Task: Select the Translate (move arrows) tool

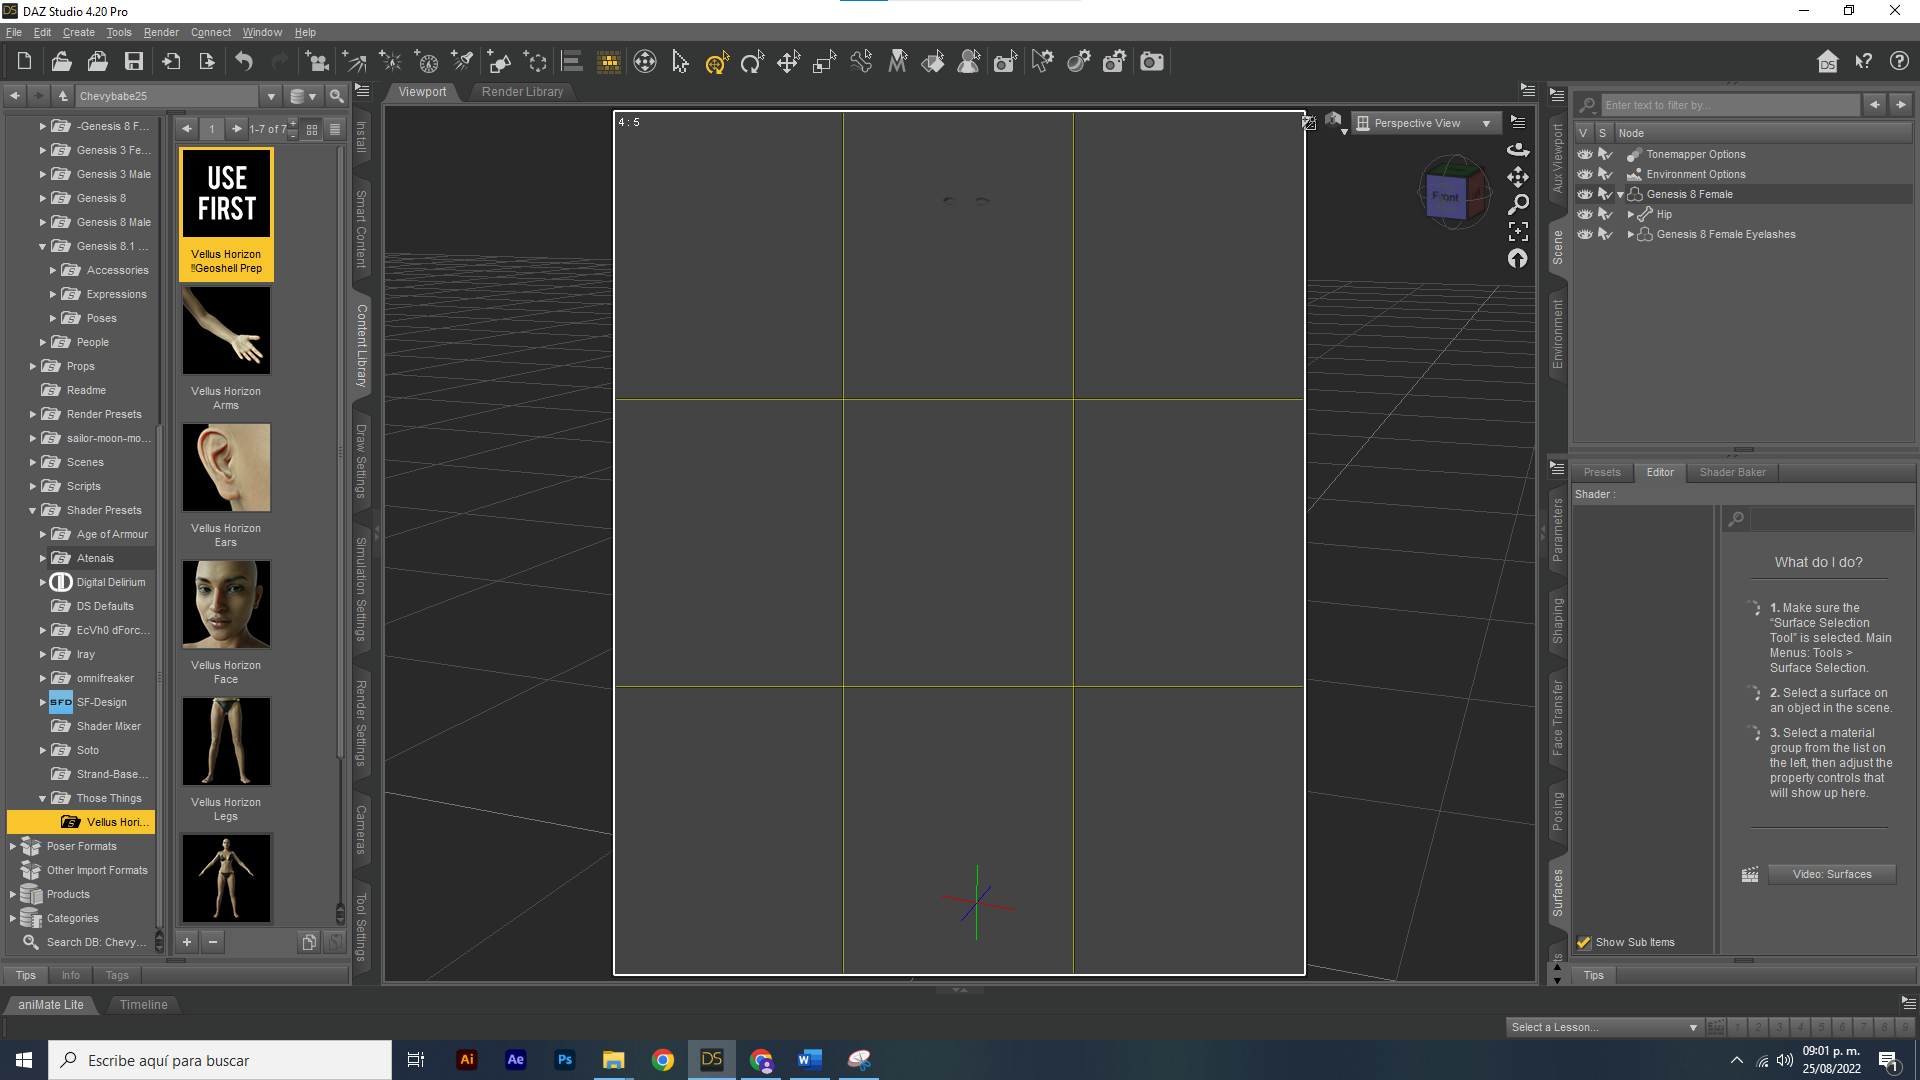Action: pyautogui.click(x=788, y=62)
